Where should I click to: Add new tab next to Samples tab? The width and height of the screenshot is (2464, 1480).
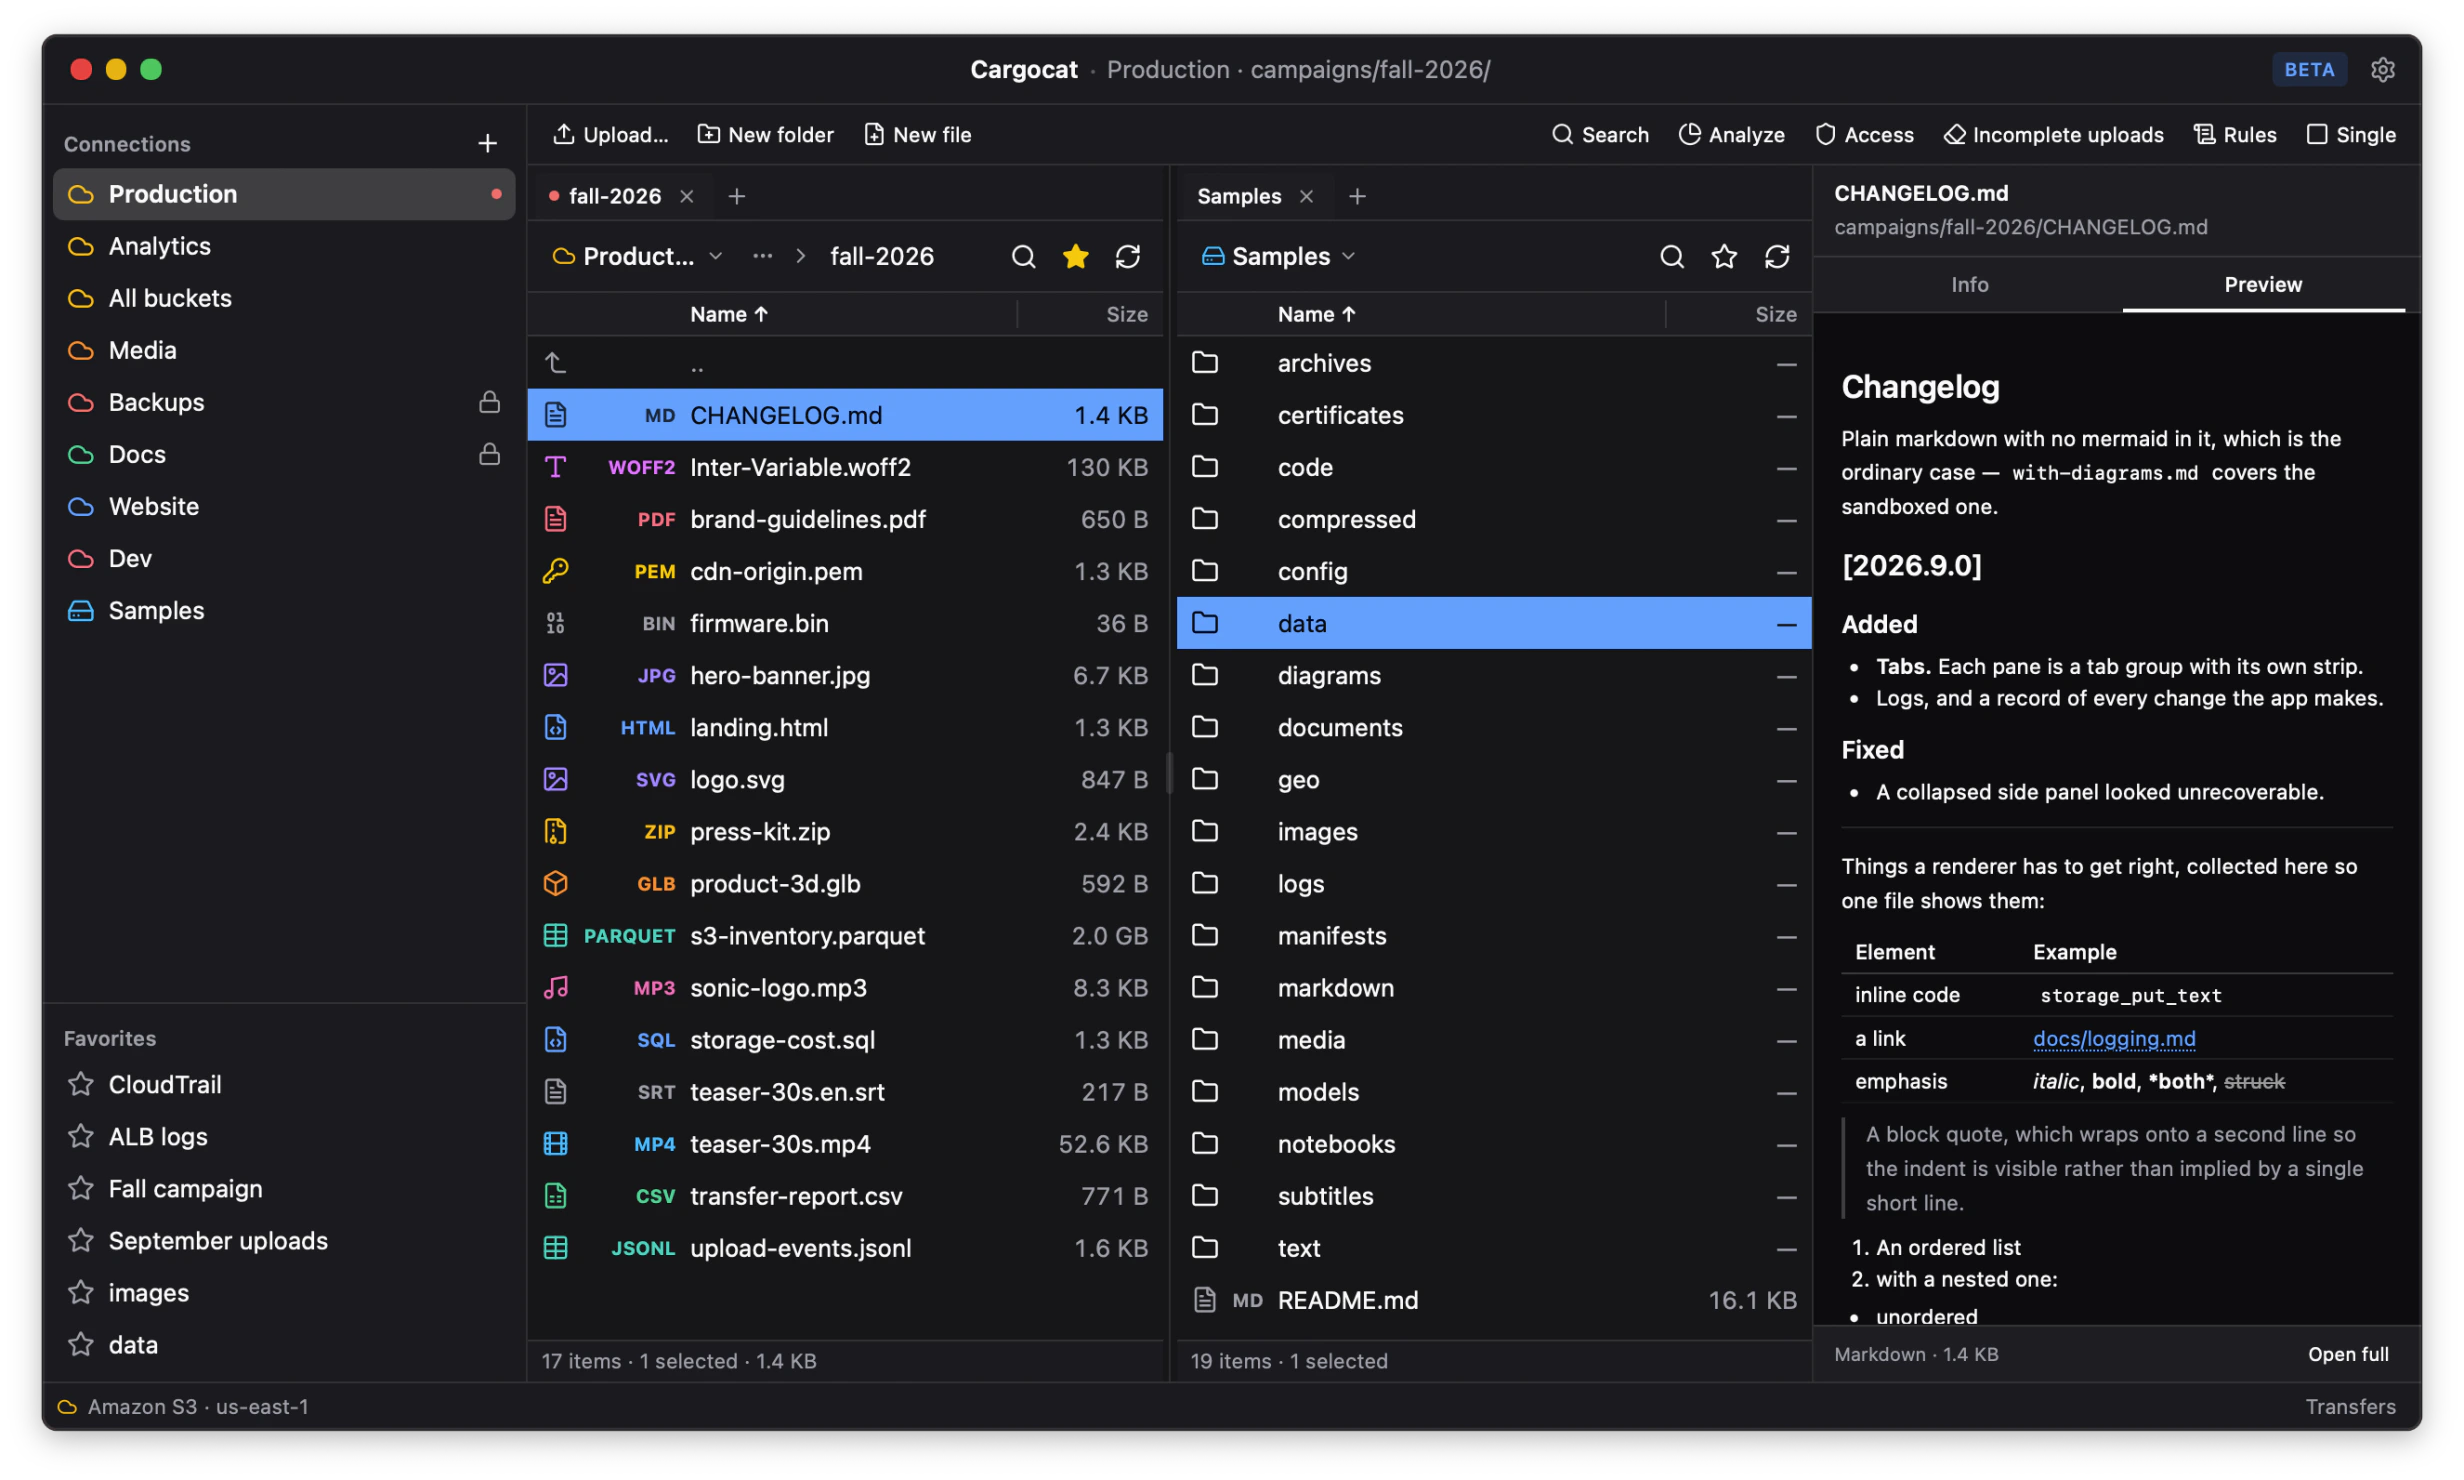(1356, 197)
